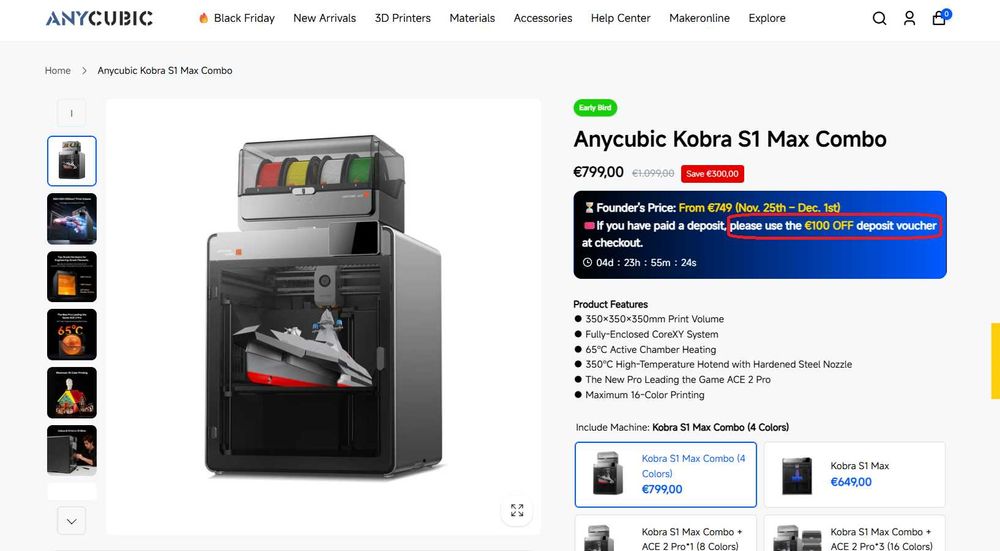Screen dimensions: 1000x551
Task: Open the shopping cart icon
Action: coord(939,17)
